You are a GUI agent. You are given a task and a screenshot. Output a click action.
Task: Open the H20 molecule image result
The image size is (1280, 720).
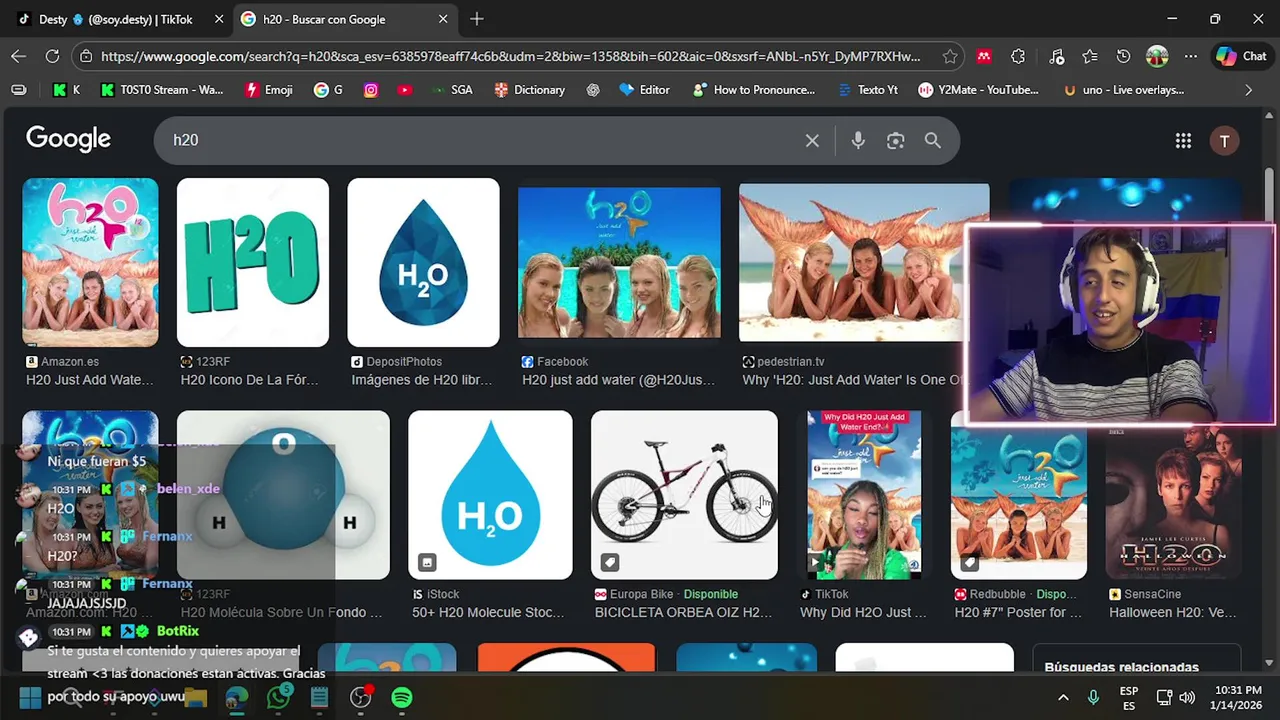[x=283, y=495]
